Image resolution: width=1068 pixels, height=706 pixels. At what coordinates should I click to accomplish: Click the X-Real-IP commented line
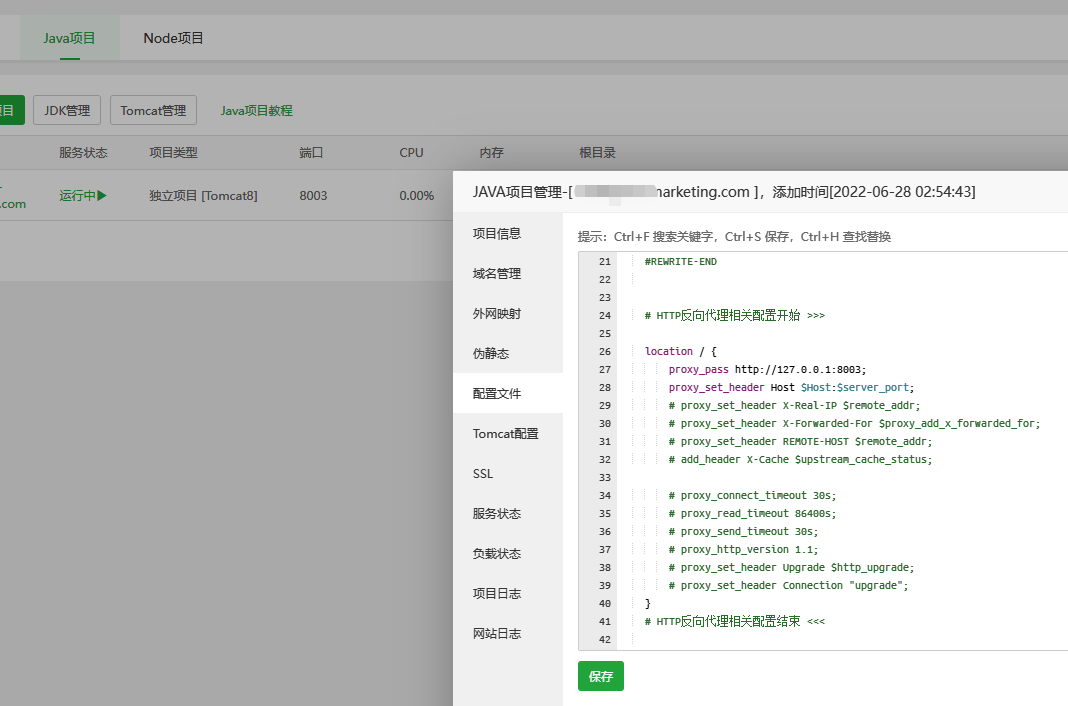point(794,405)
